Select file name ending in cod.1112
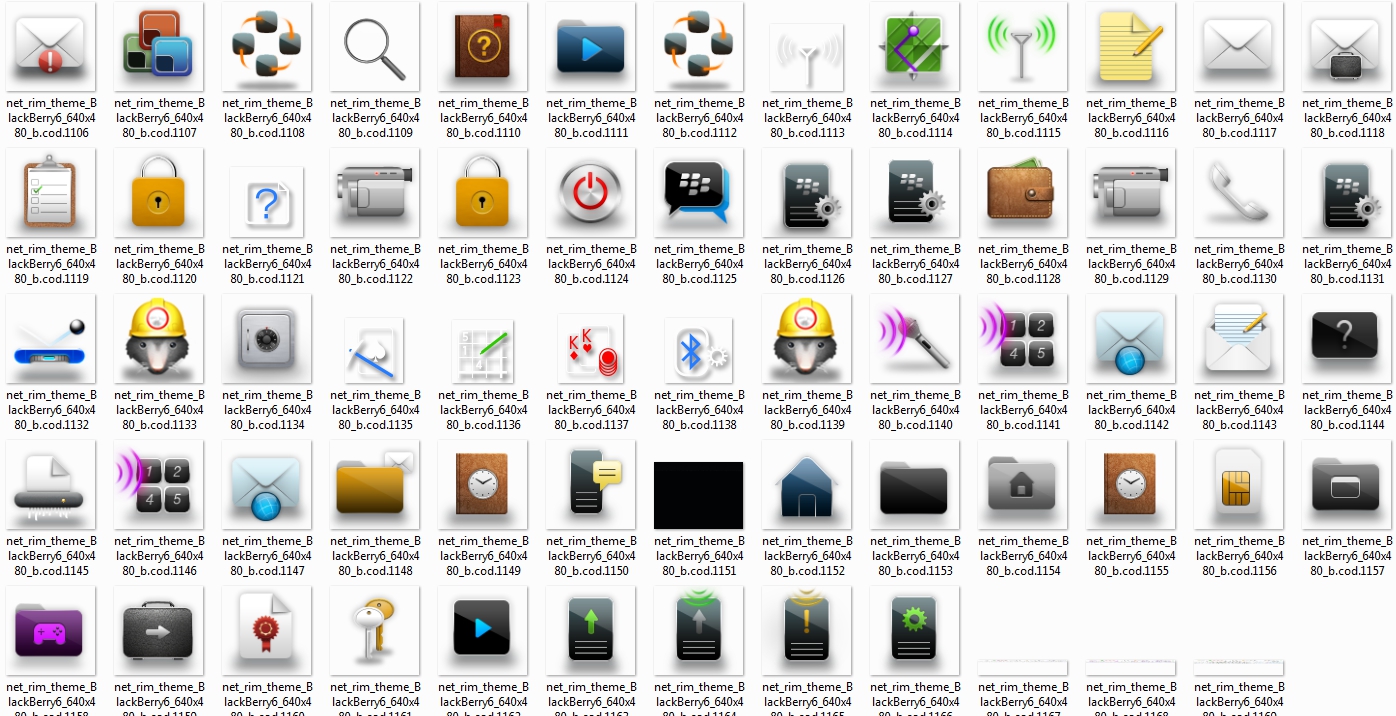 [x=699, y=118]
